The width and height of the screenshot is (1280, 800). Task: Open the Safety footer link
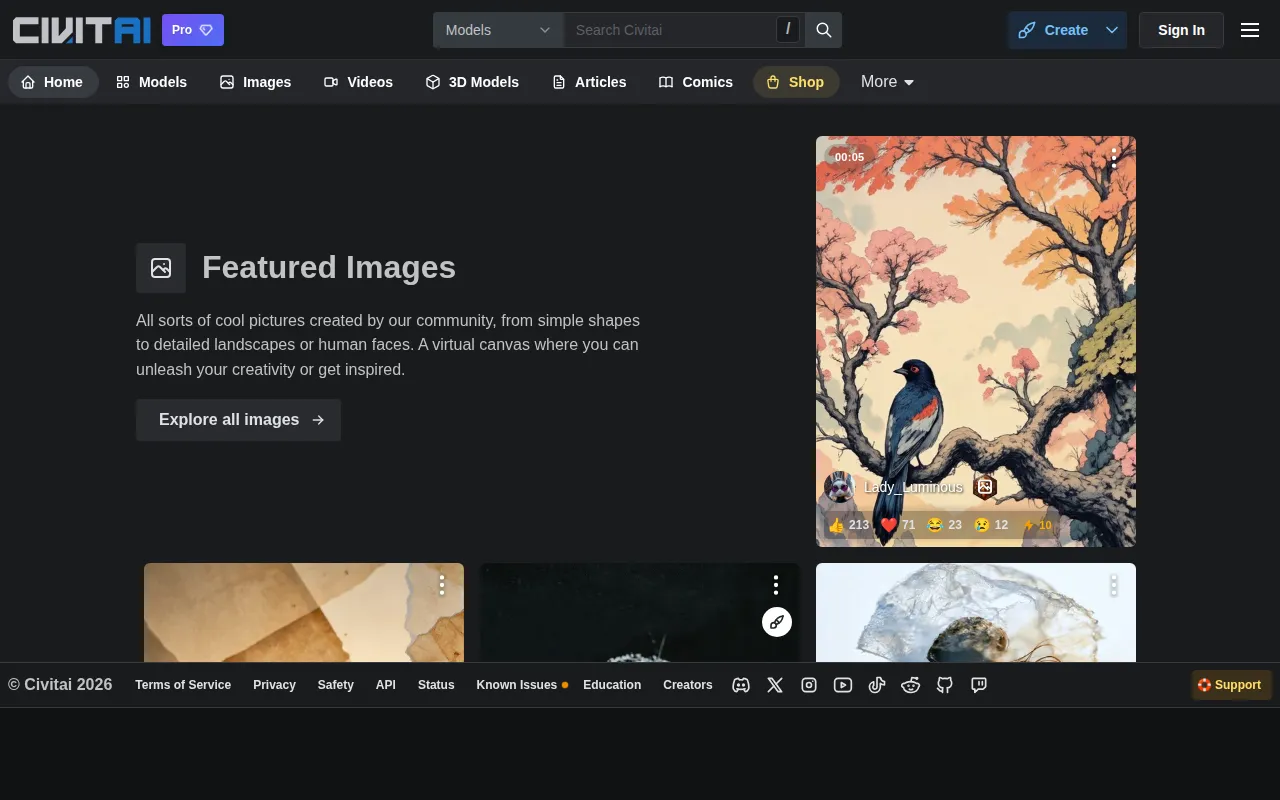[336, 685]
